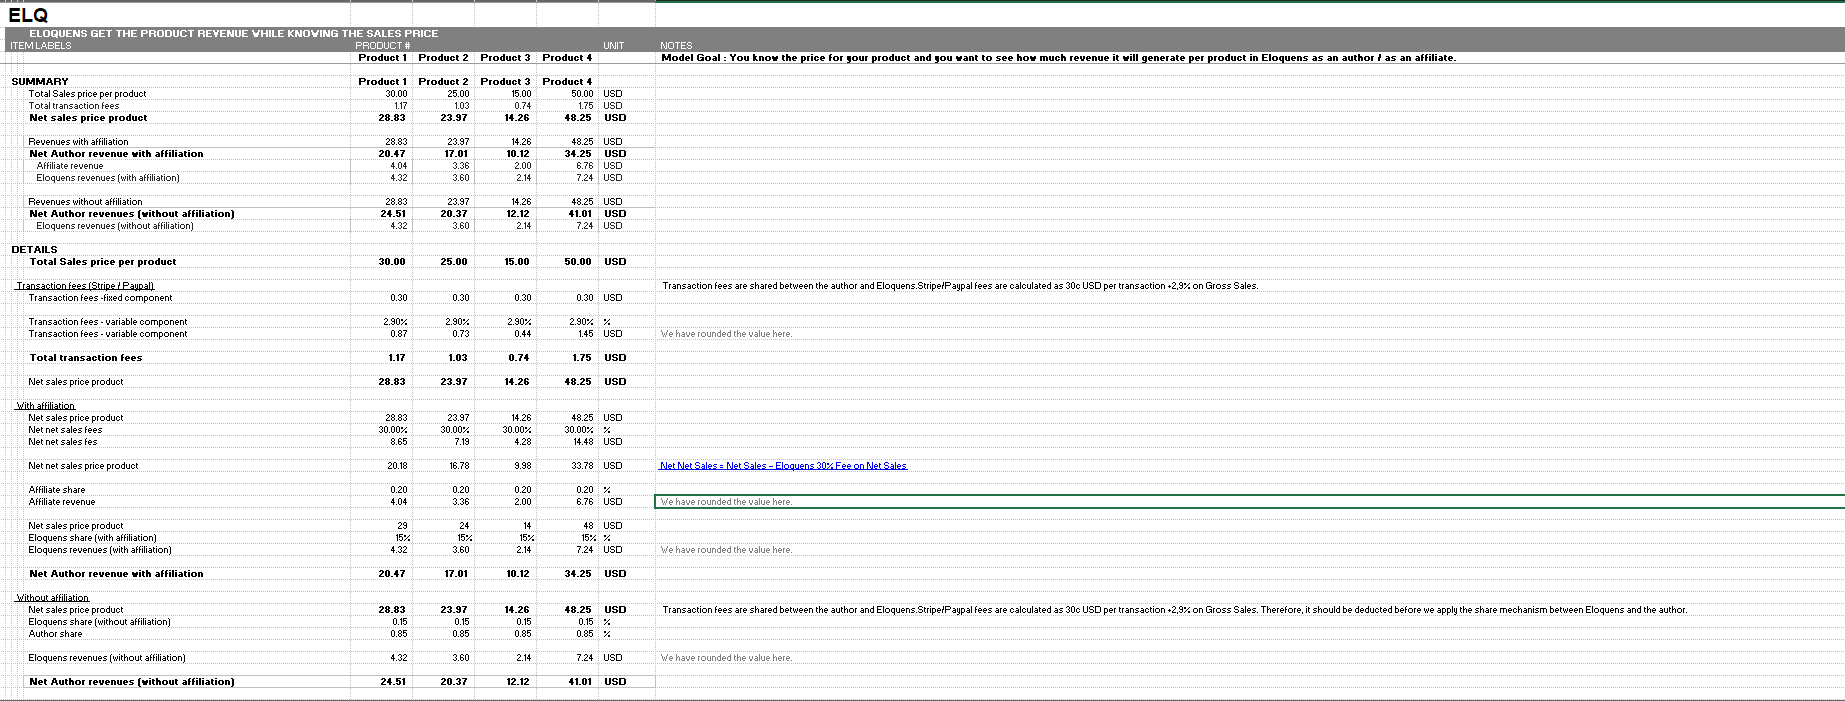Select 'Transaction fees -fixed component' label
1845x701 pixels.
point(101,298)
